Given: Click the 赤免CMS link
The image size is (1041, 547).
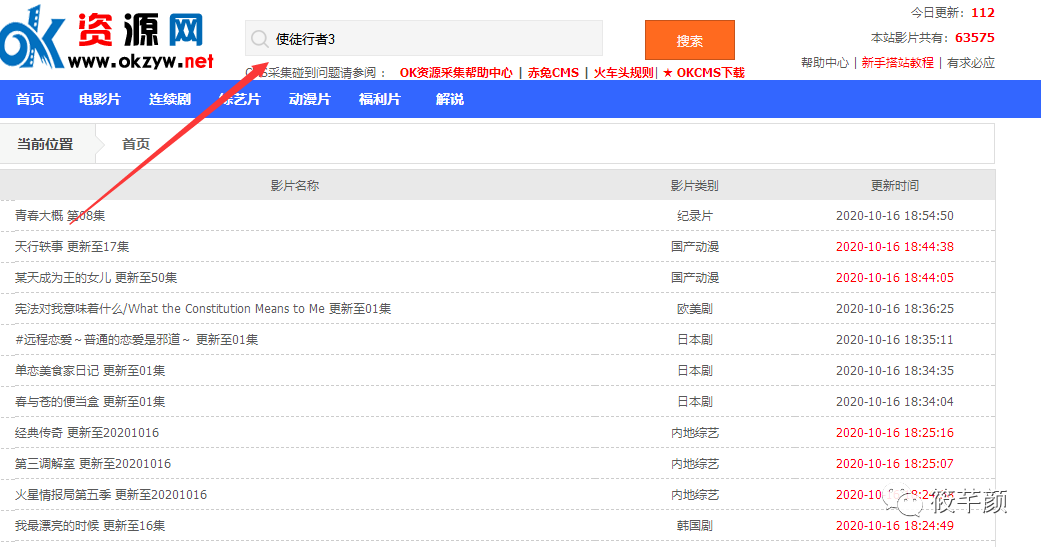Looking at the screenshot, I should click(x=553, y=73).
